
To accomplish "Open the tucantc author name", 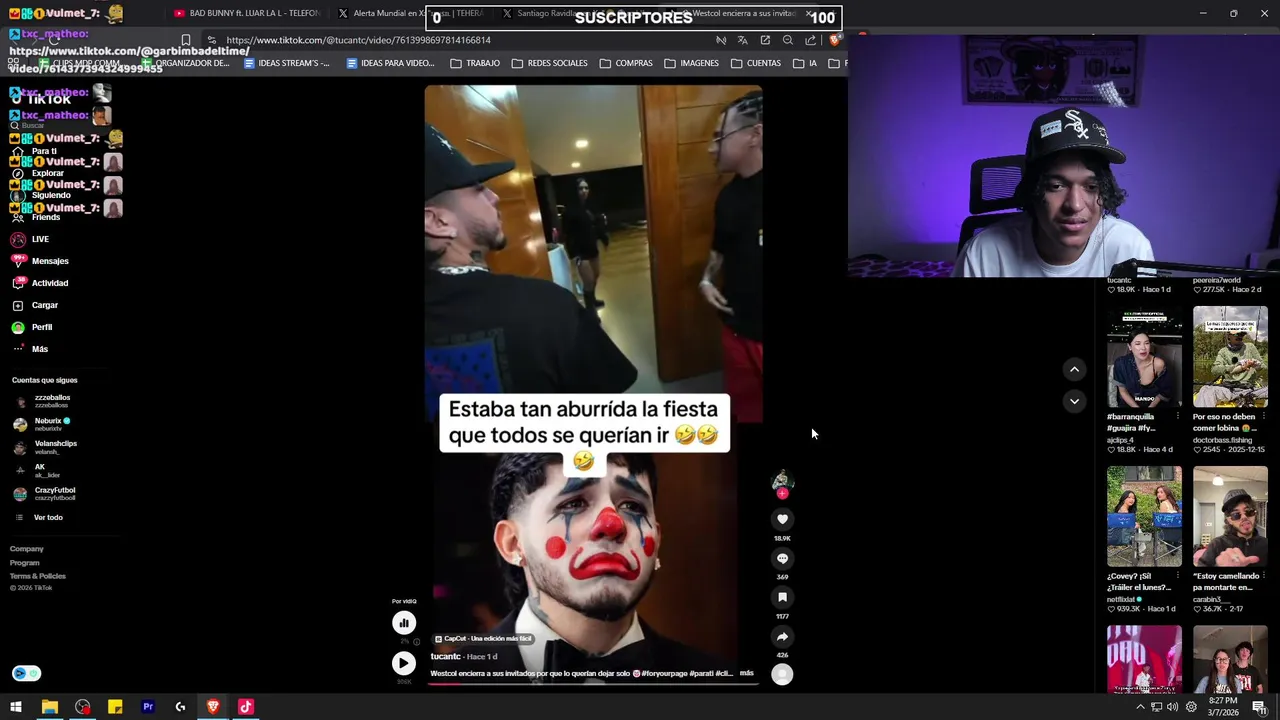I will [445, 656].
